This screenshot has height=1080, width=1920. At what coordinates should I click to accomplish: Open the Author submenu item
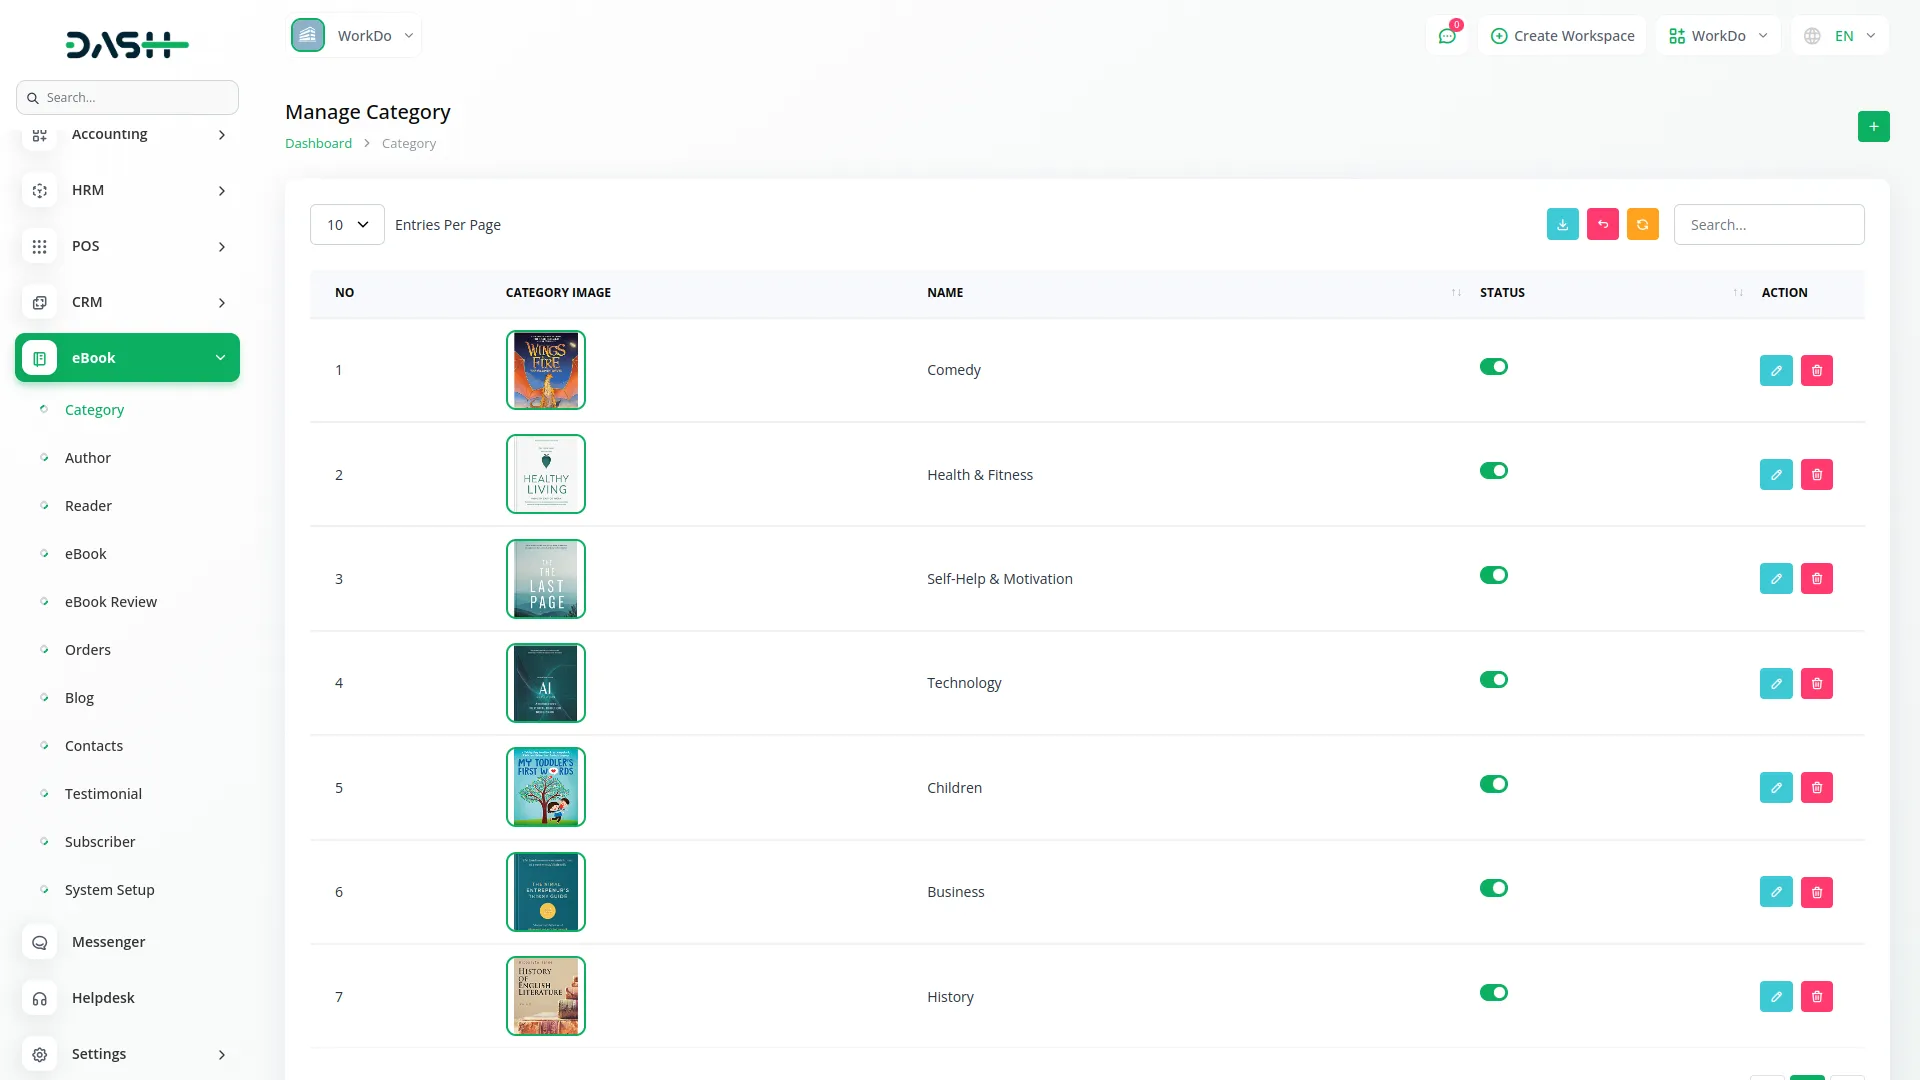(x=88, y=458)
